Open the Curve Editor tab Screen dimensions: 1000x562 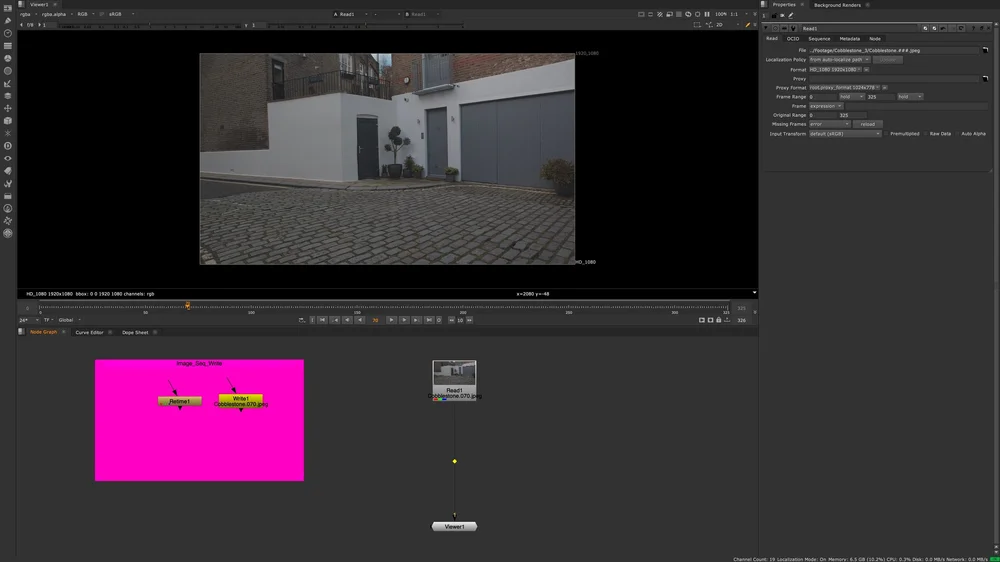(89, 332)
